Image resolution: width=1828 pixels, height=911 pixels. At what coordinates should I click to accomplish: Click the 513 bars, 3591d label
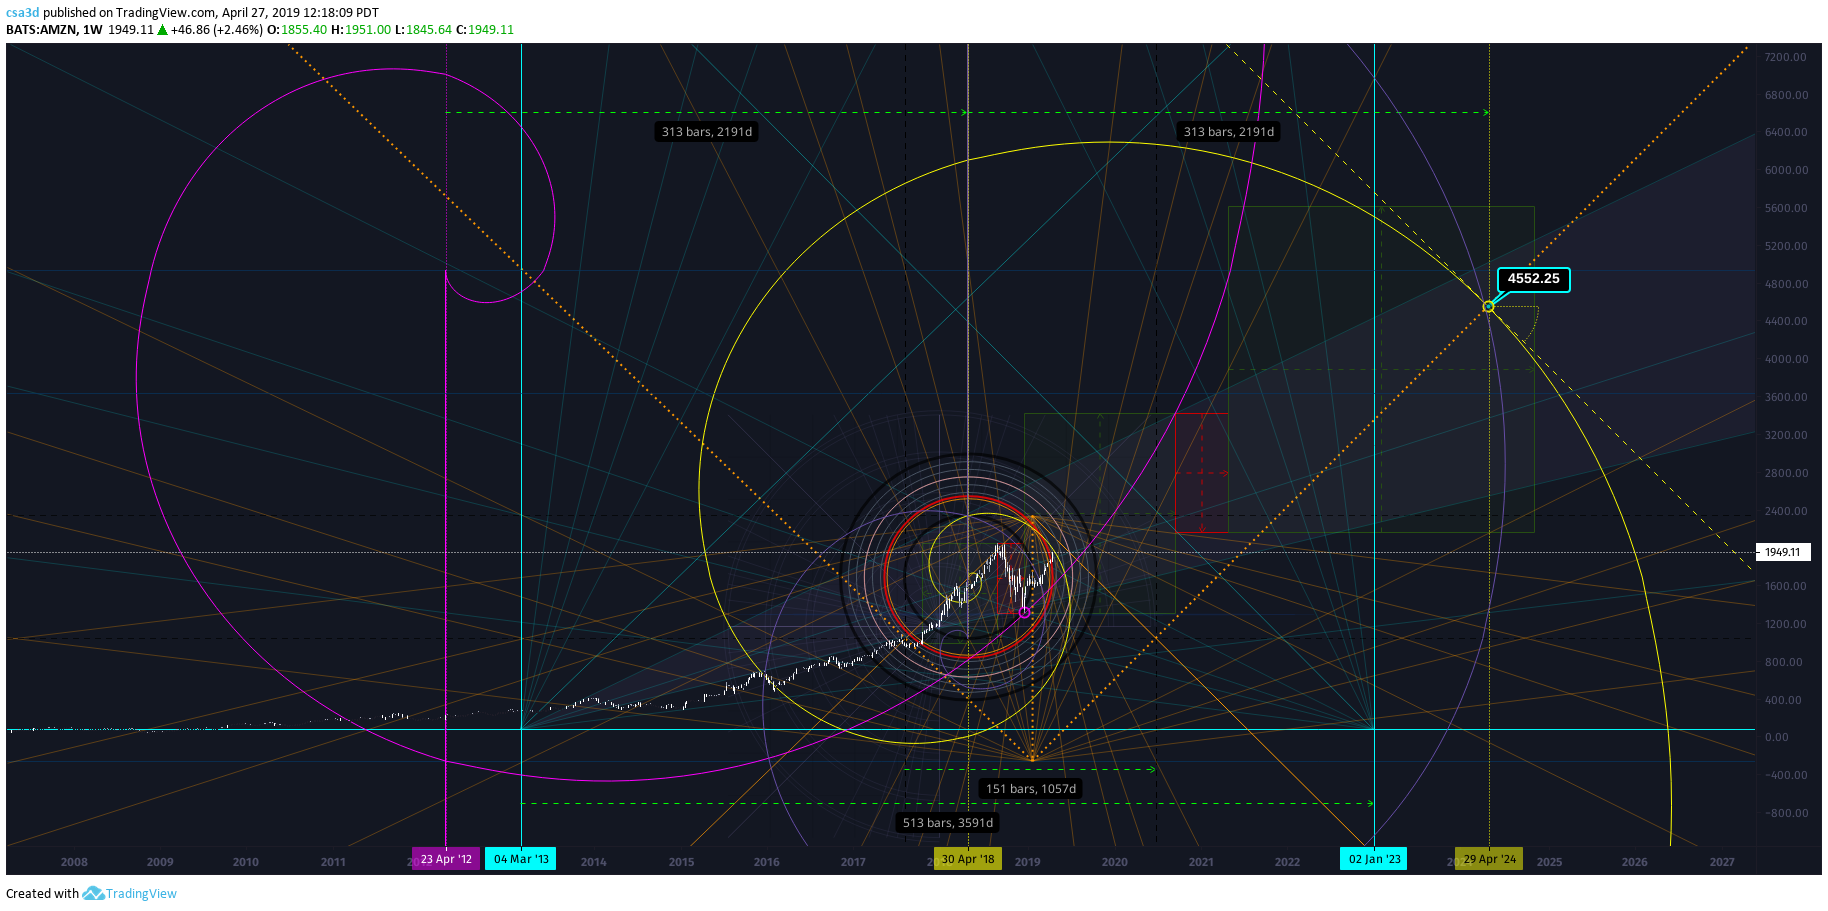(948, 823)
